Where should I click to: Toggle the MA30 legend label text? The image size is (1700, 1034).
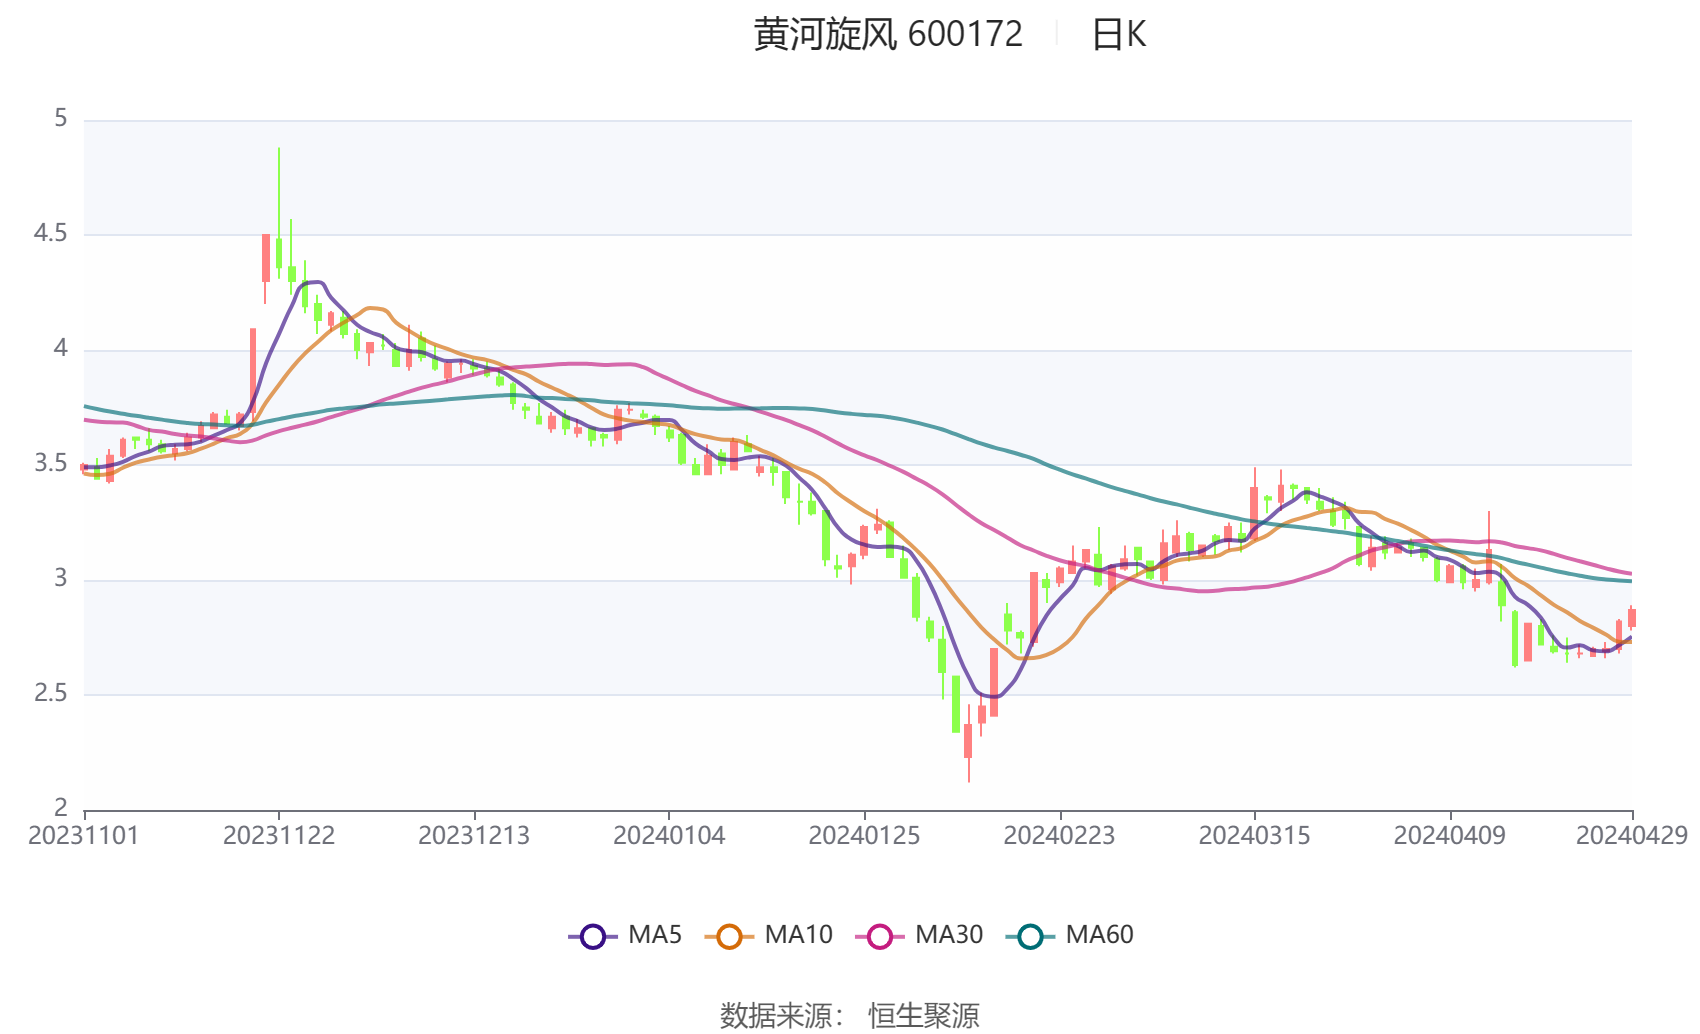pyautogui.click(x=948, y=935)
